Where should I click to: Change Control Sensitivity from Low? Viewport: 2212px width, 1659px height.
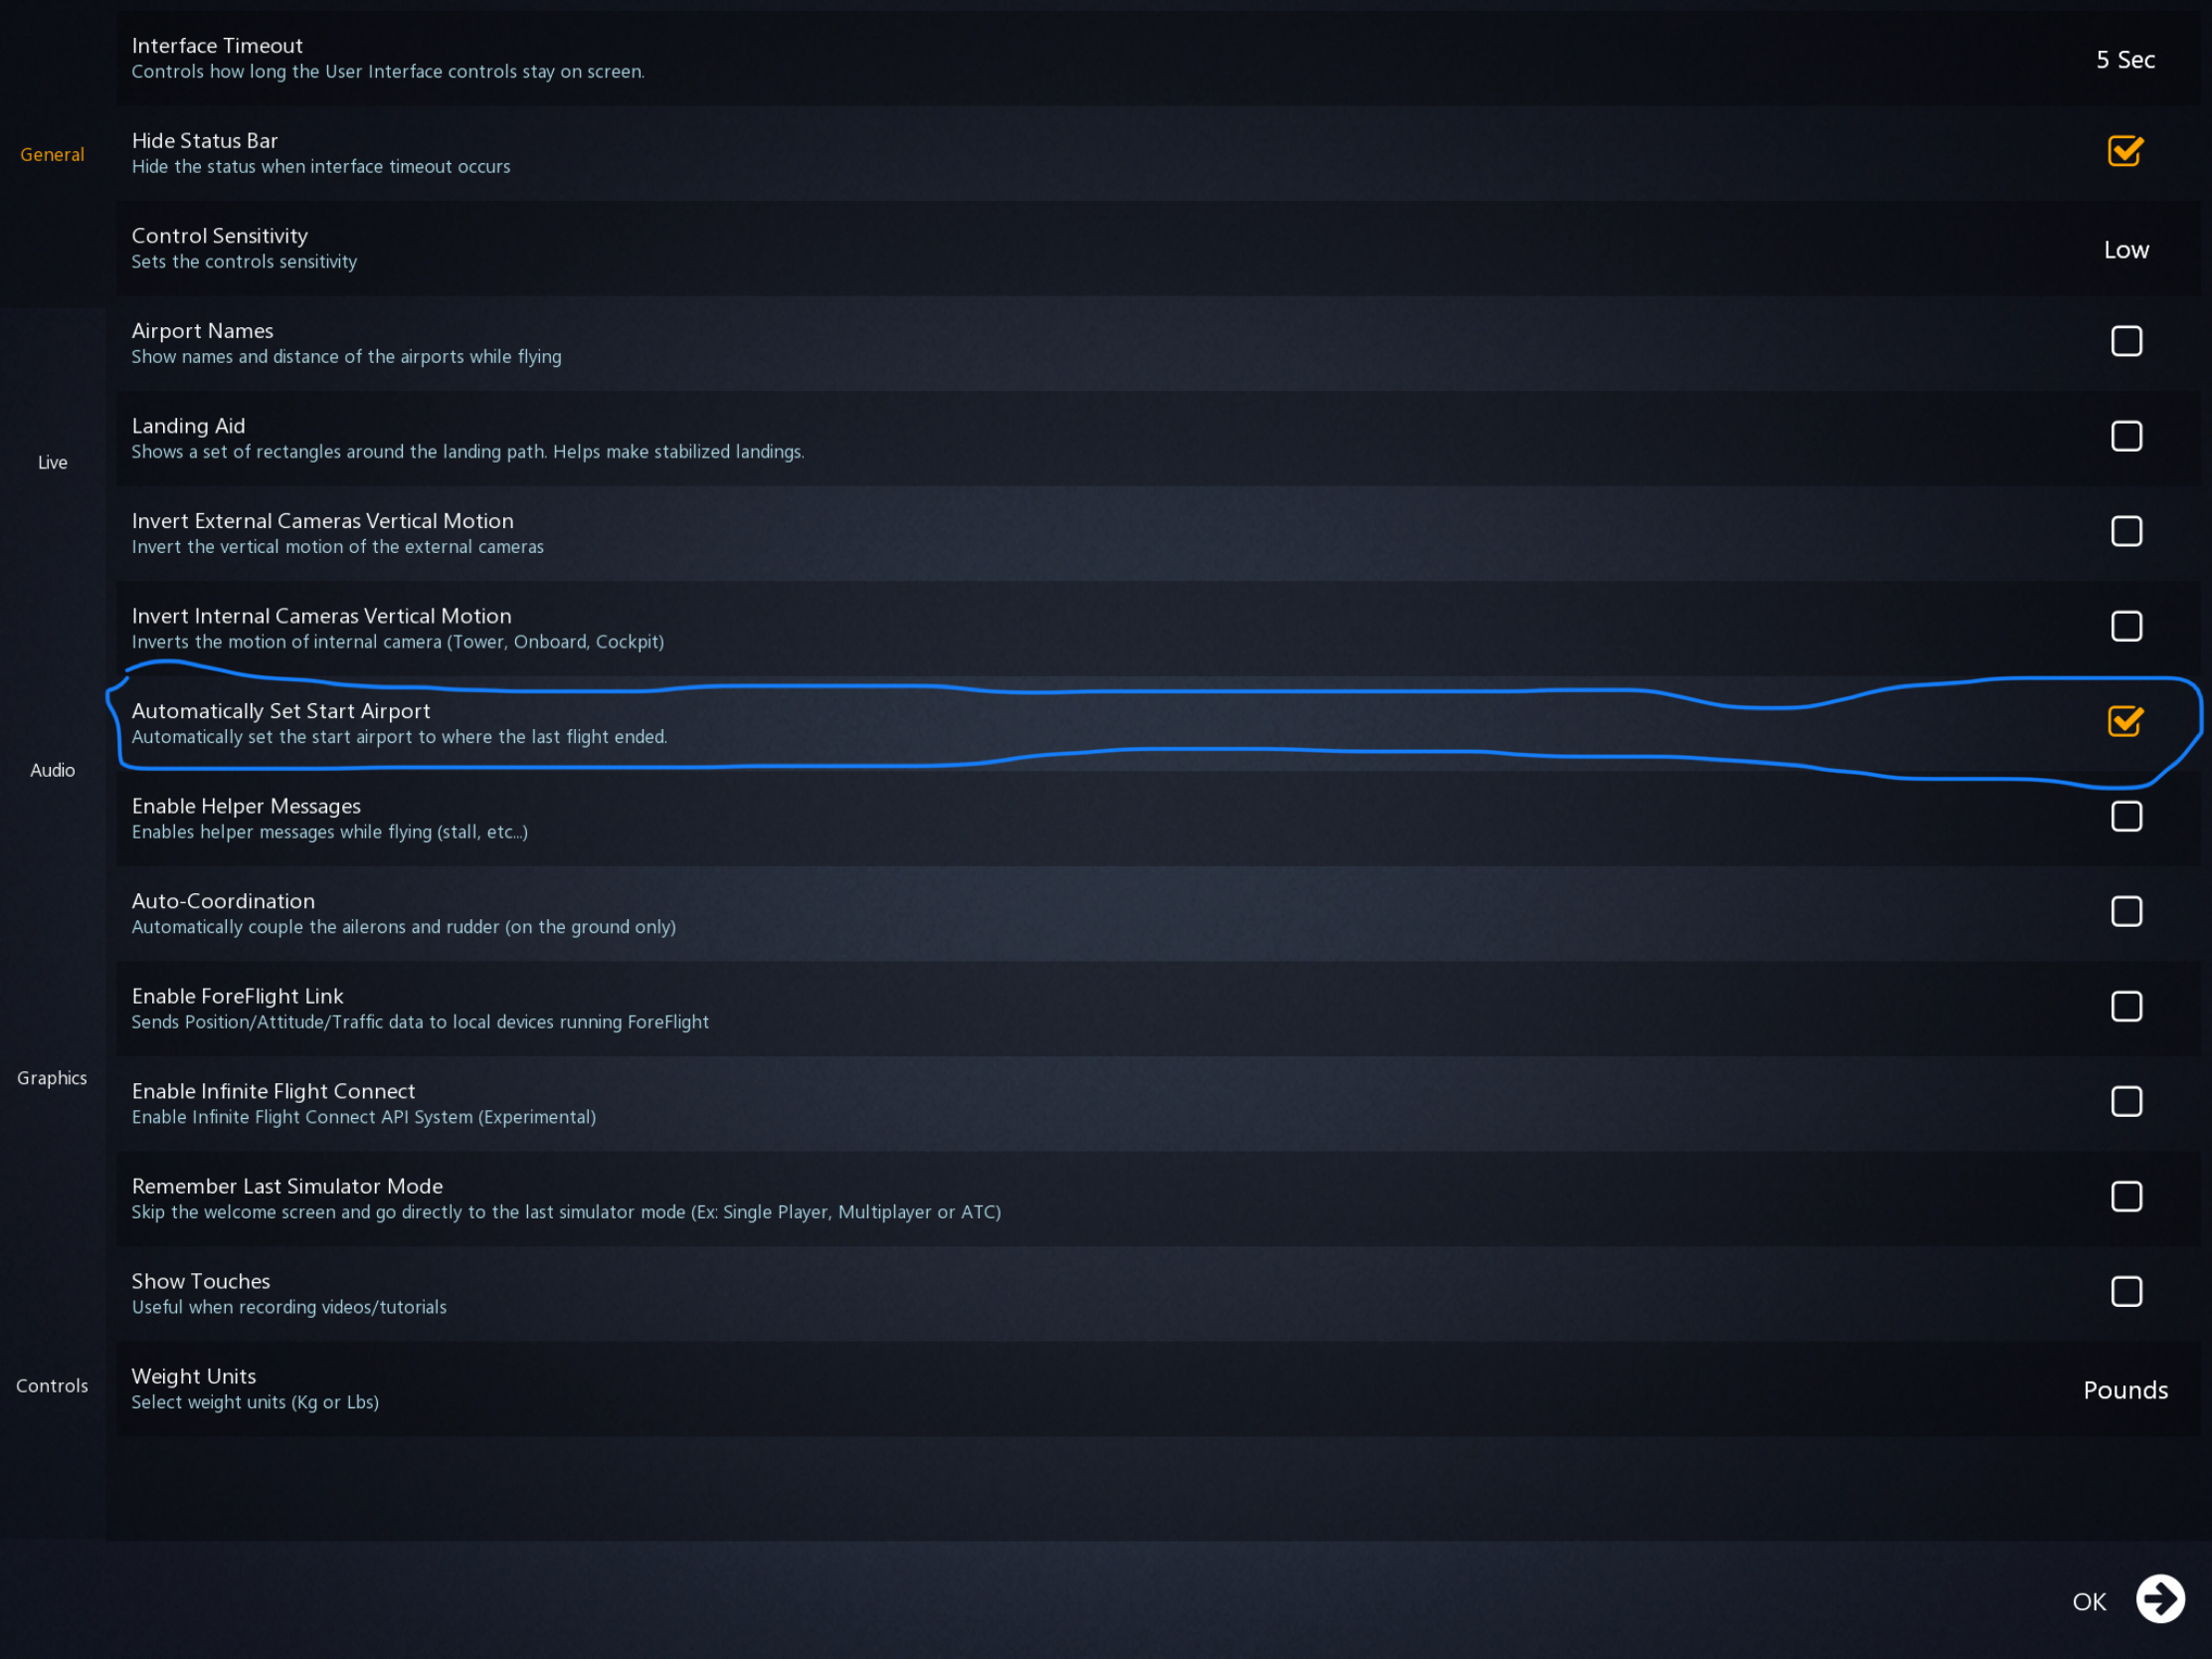pyautogui.click(x=2126, y=249)
